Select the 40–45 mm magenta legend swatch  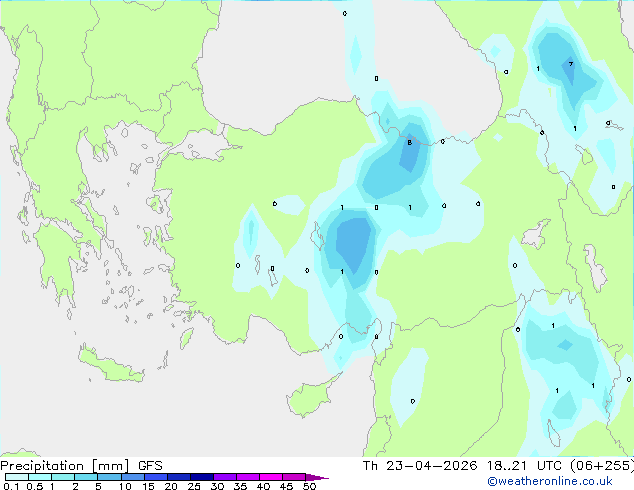click(x=271, y=477)
